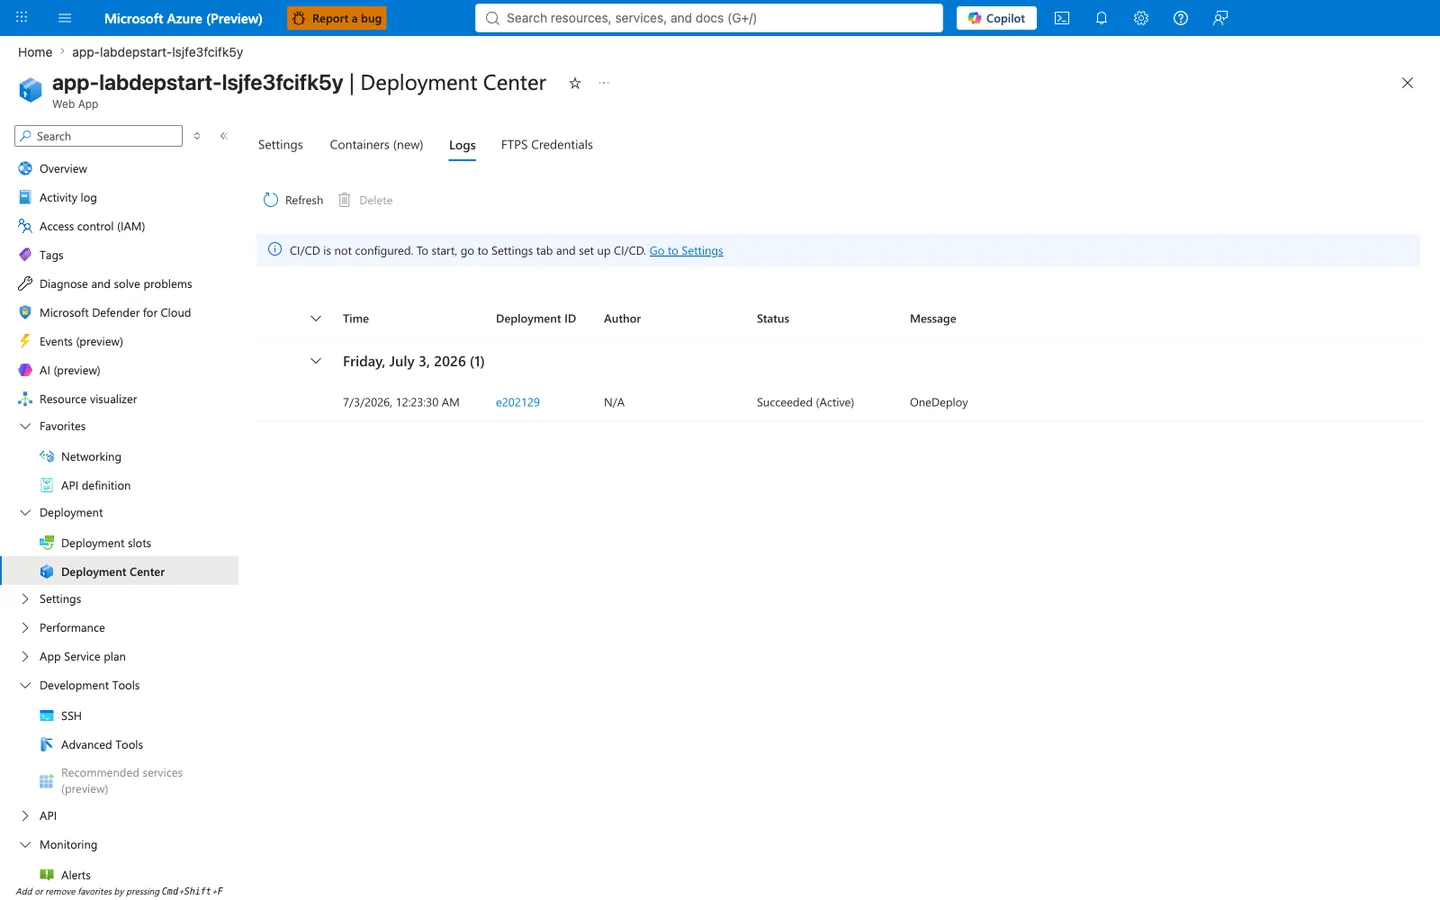The width and height of the screenshot is (1440, 900).
Task: Click the Succeeded (Active) status cell
Action: click(x=805, y=403)
